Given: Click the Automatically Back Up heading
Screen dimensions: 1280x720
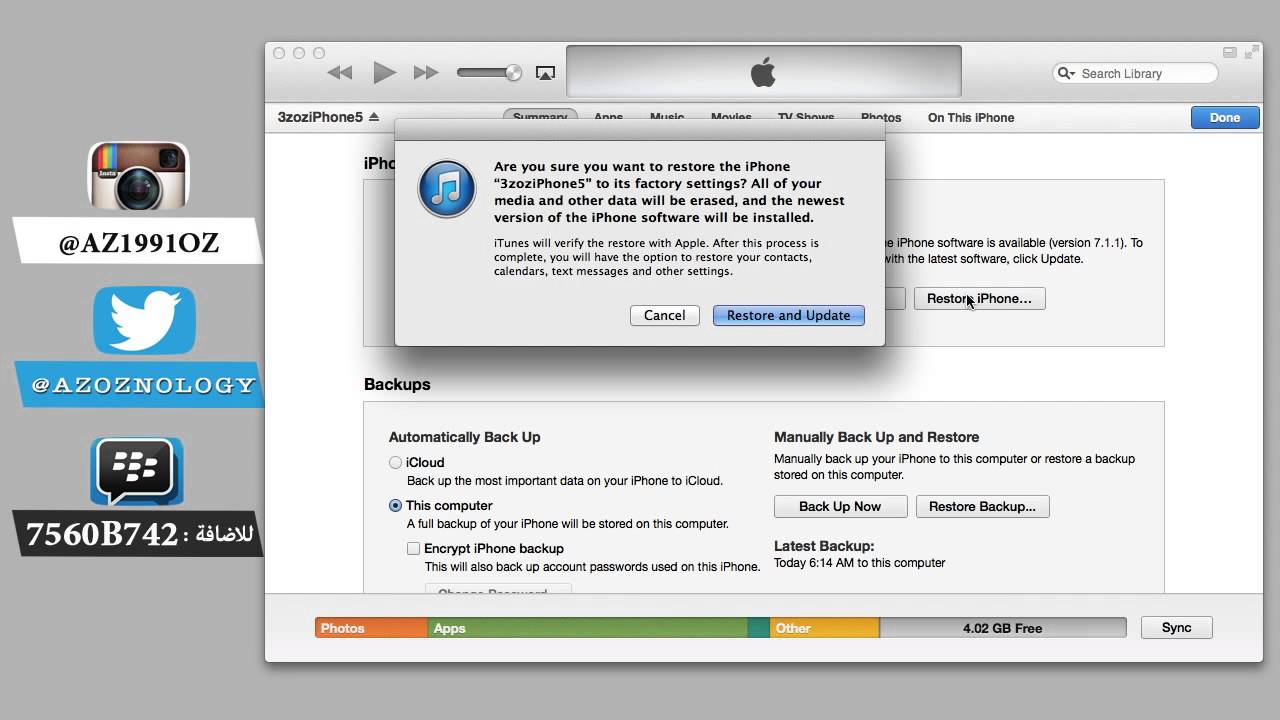Looking at the screenshot, I should click(464, 437).
